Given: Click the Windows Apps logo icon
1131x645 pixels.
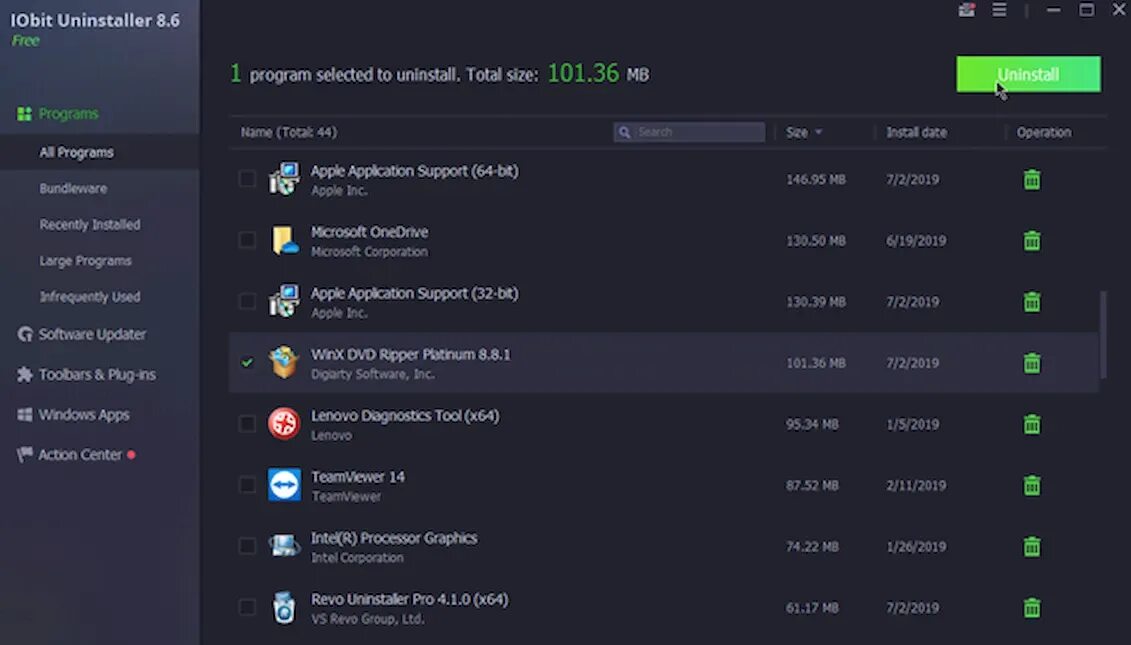Looking at the screenshot, I should (x=25, y=415).
